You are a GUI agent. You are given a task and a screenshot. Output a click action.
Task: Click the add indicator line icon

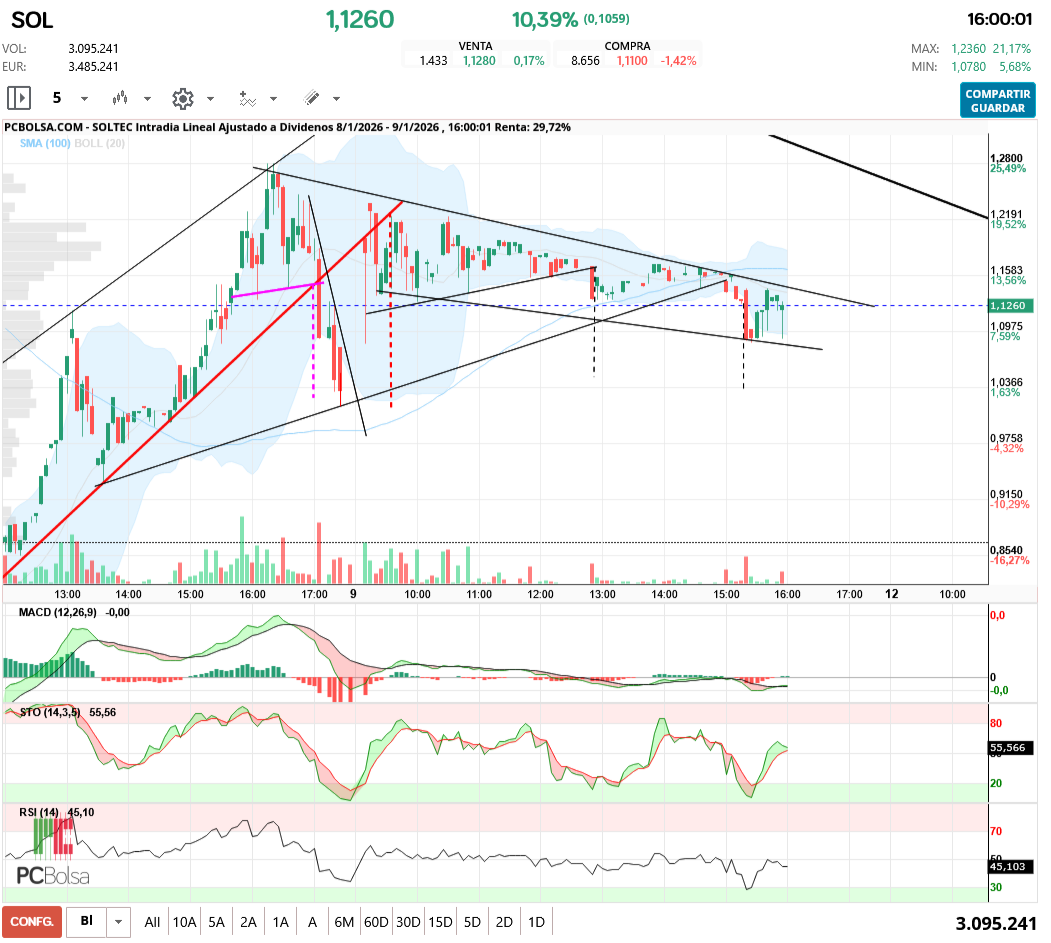tap(247, 99)
